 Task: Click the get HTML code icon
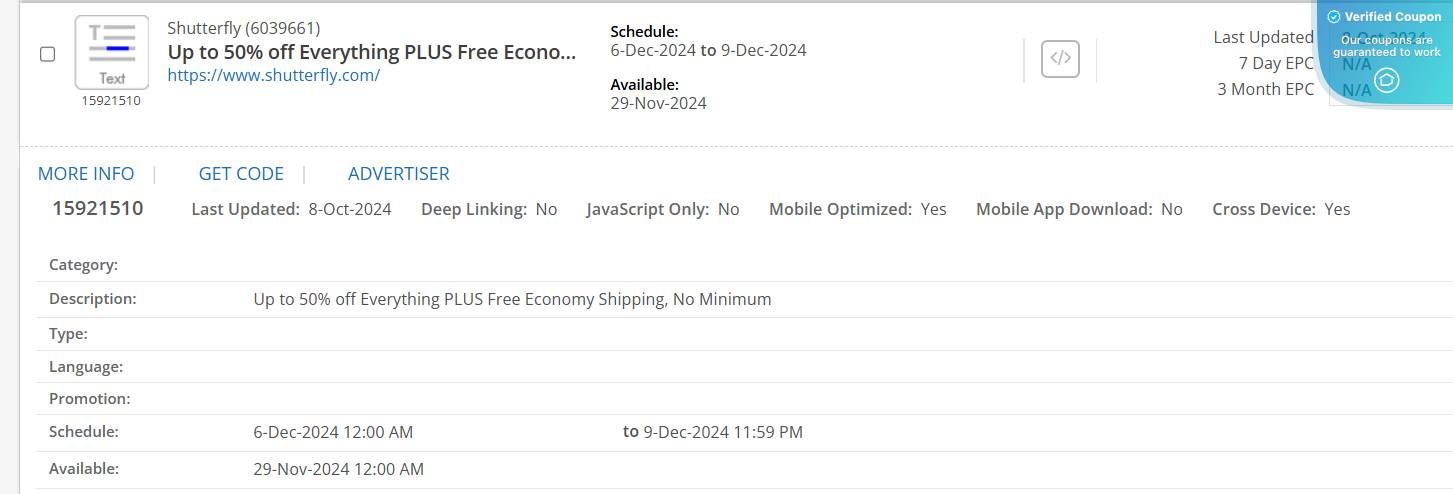pos(1060,58)
